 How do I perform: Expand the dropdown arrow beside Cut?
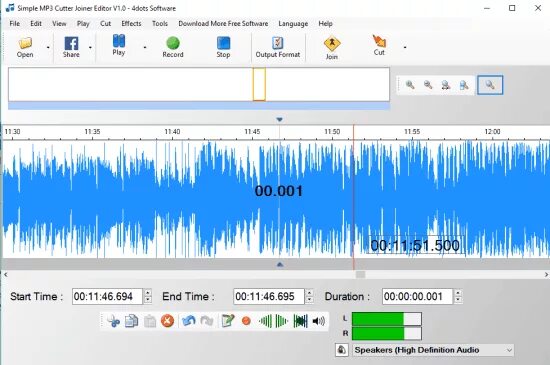[x=405, y=47]
